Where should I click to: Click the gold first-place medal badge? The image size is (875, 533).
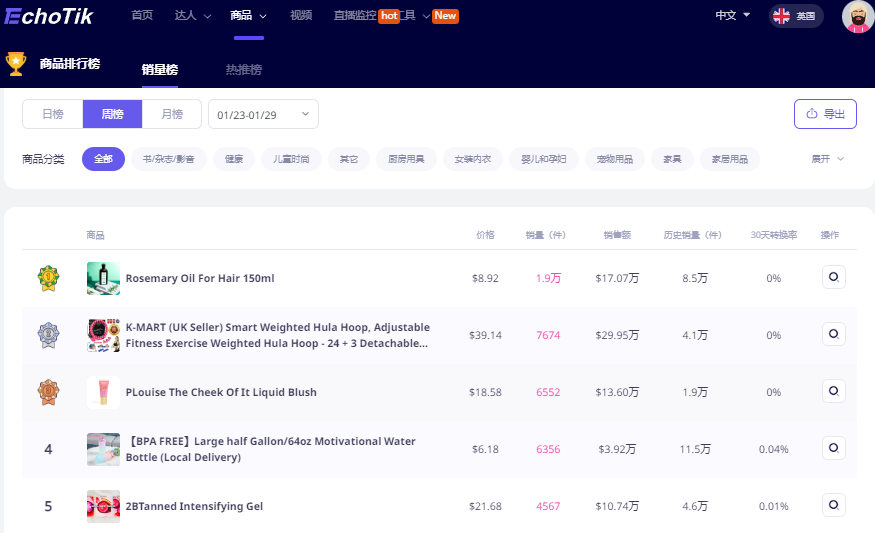49,278
